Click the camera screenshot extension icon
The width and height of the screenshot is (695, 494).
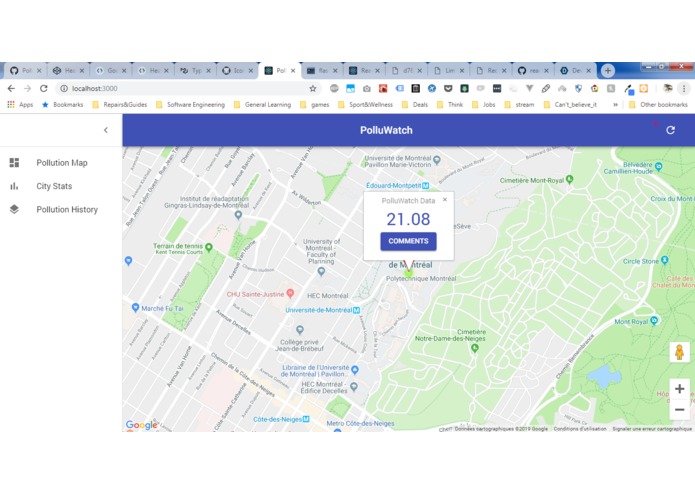tap(367, 89)
